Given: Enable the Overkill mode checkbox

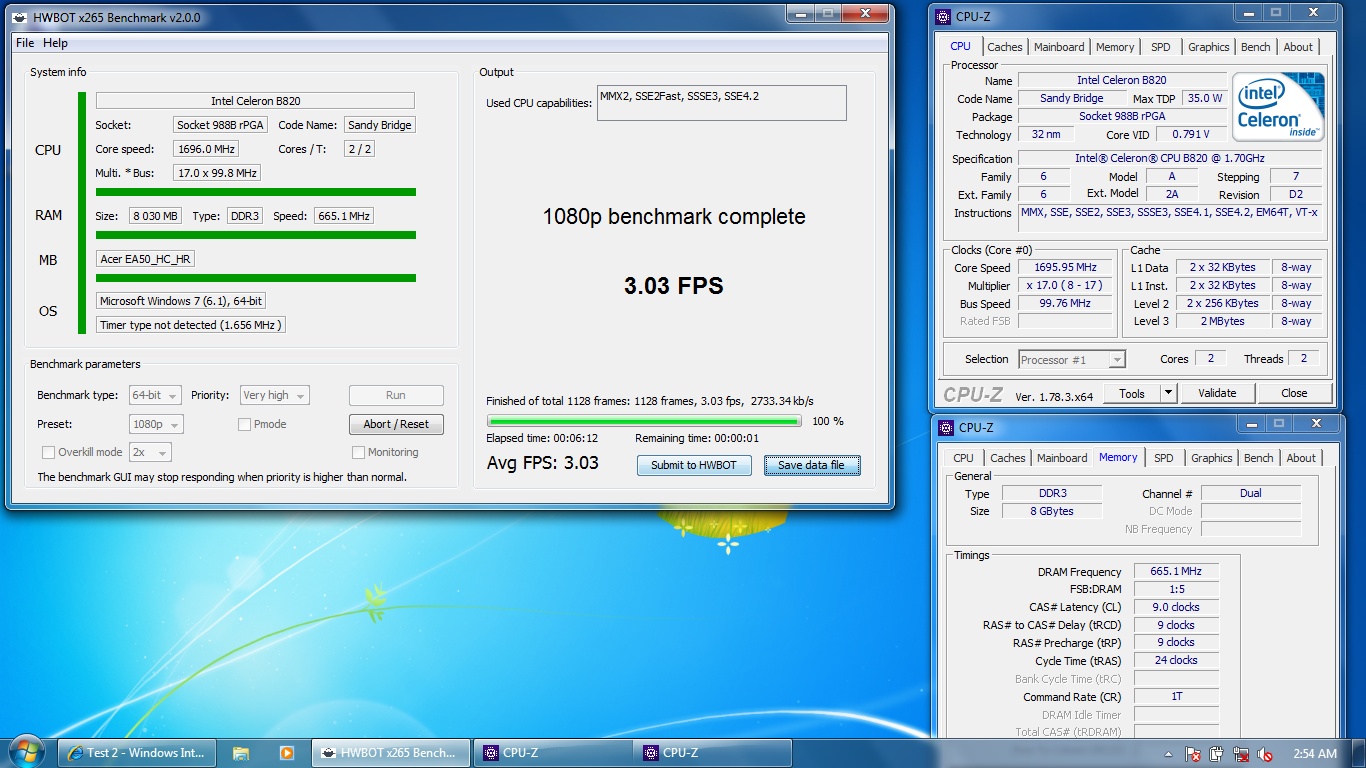Looking at the screenshot, I should pos(49,452).
